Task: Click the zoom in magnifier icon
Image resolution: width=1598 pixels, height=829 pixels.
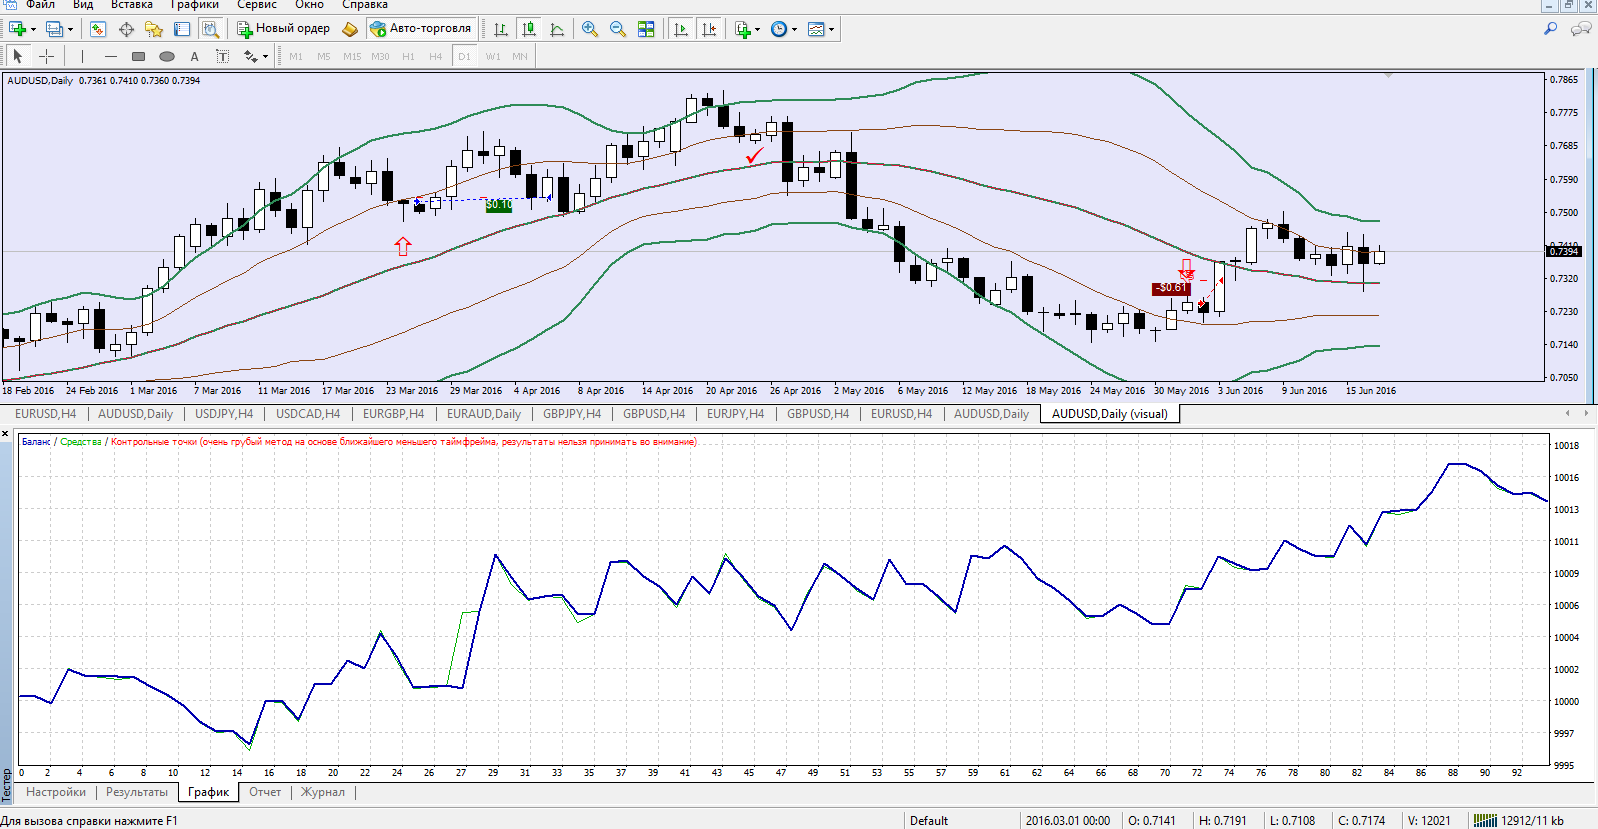Action: click(x=590, y=29)
